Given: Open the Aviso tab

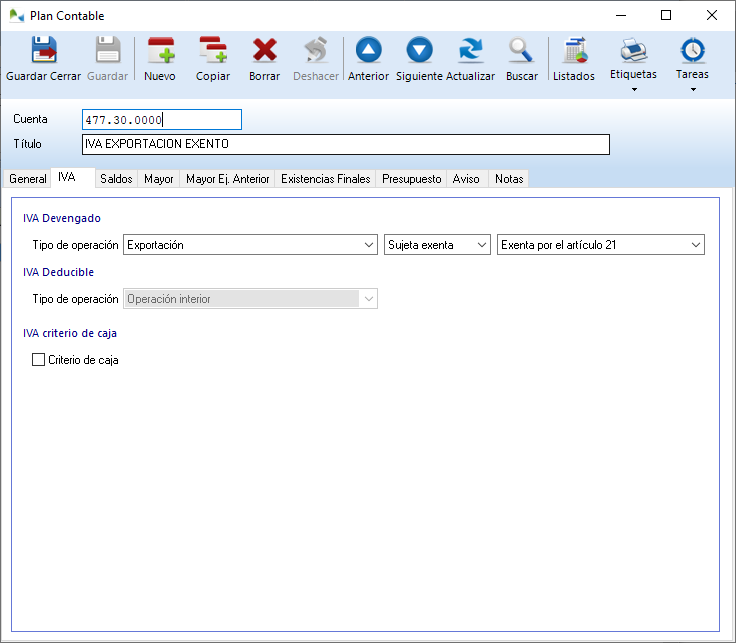Looking at the screenshot, I should [x=466, y=179].
